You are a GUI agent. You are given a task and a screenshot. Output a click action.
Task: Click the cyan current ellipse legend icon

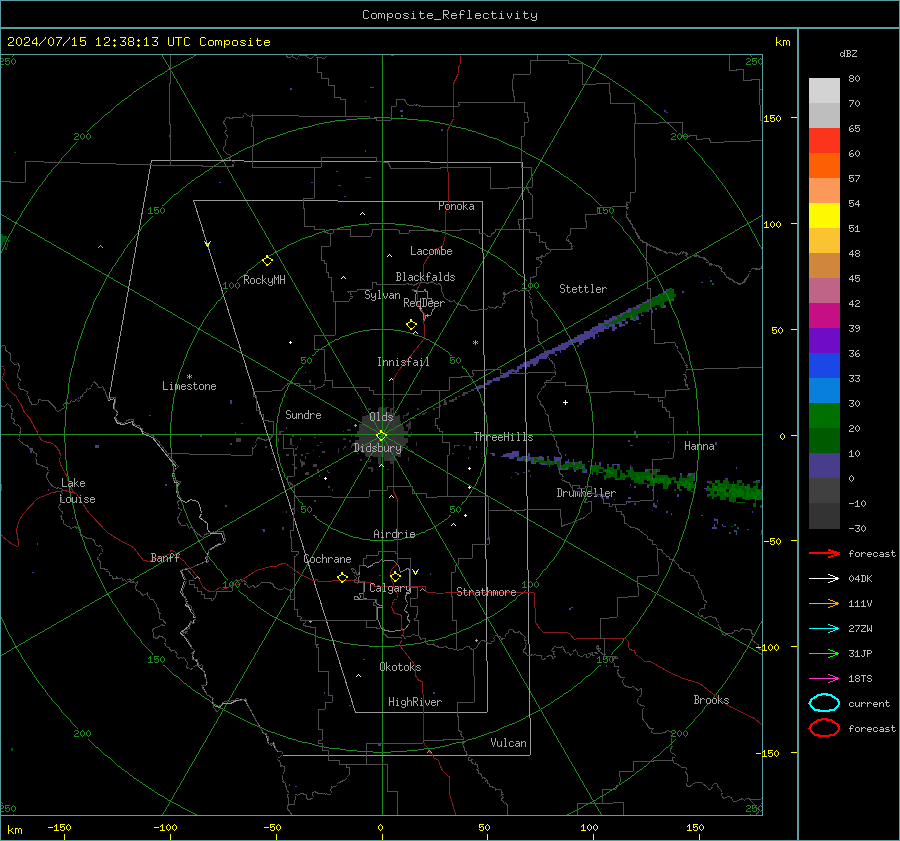[x=824, y=703]
